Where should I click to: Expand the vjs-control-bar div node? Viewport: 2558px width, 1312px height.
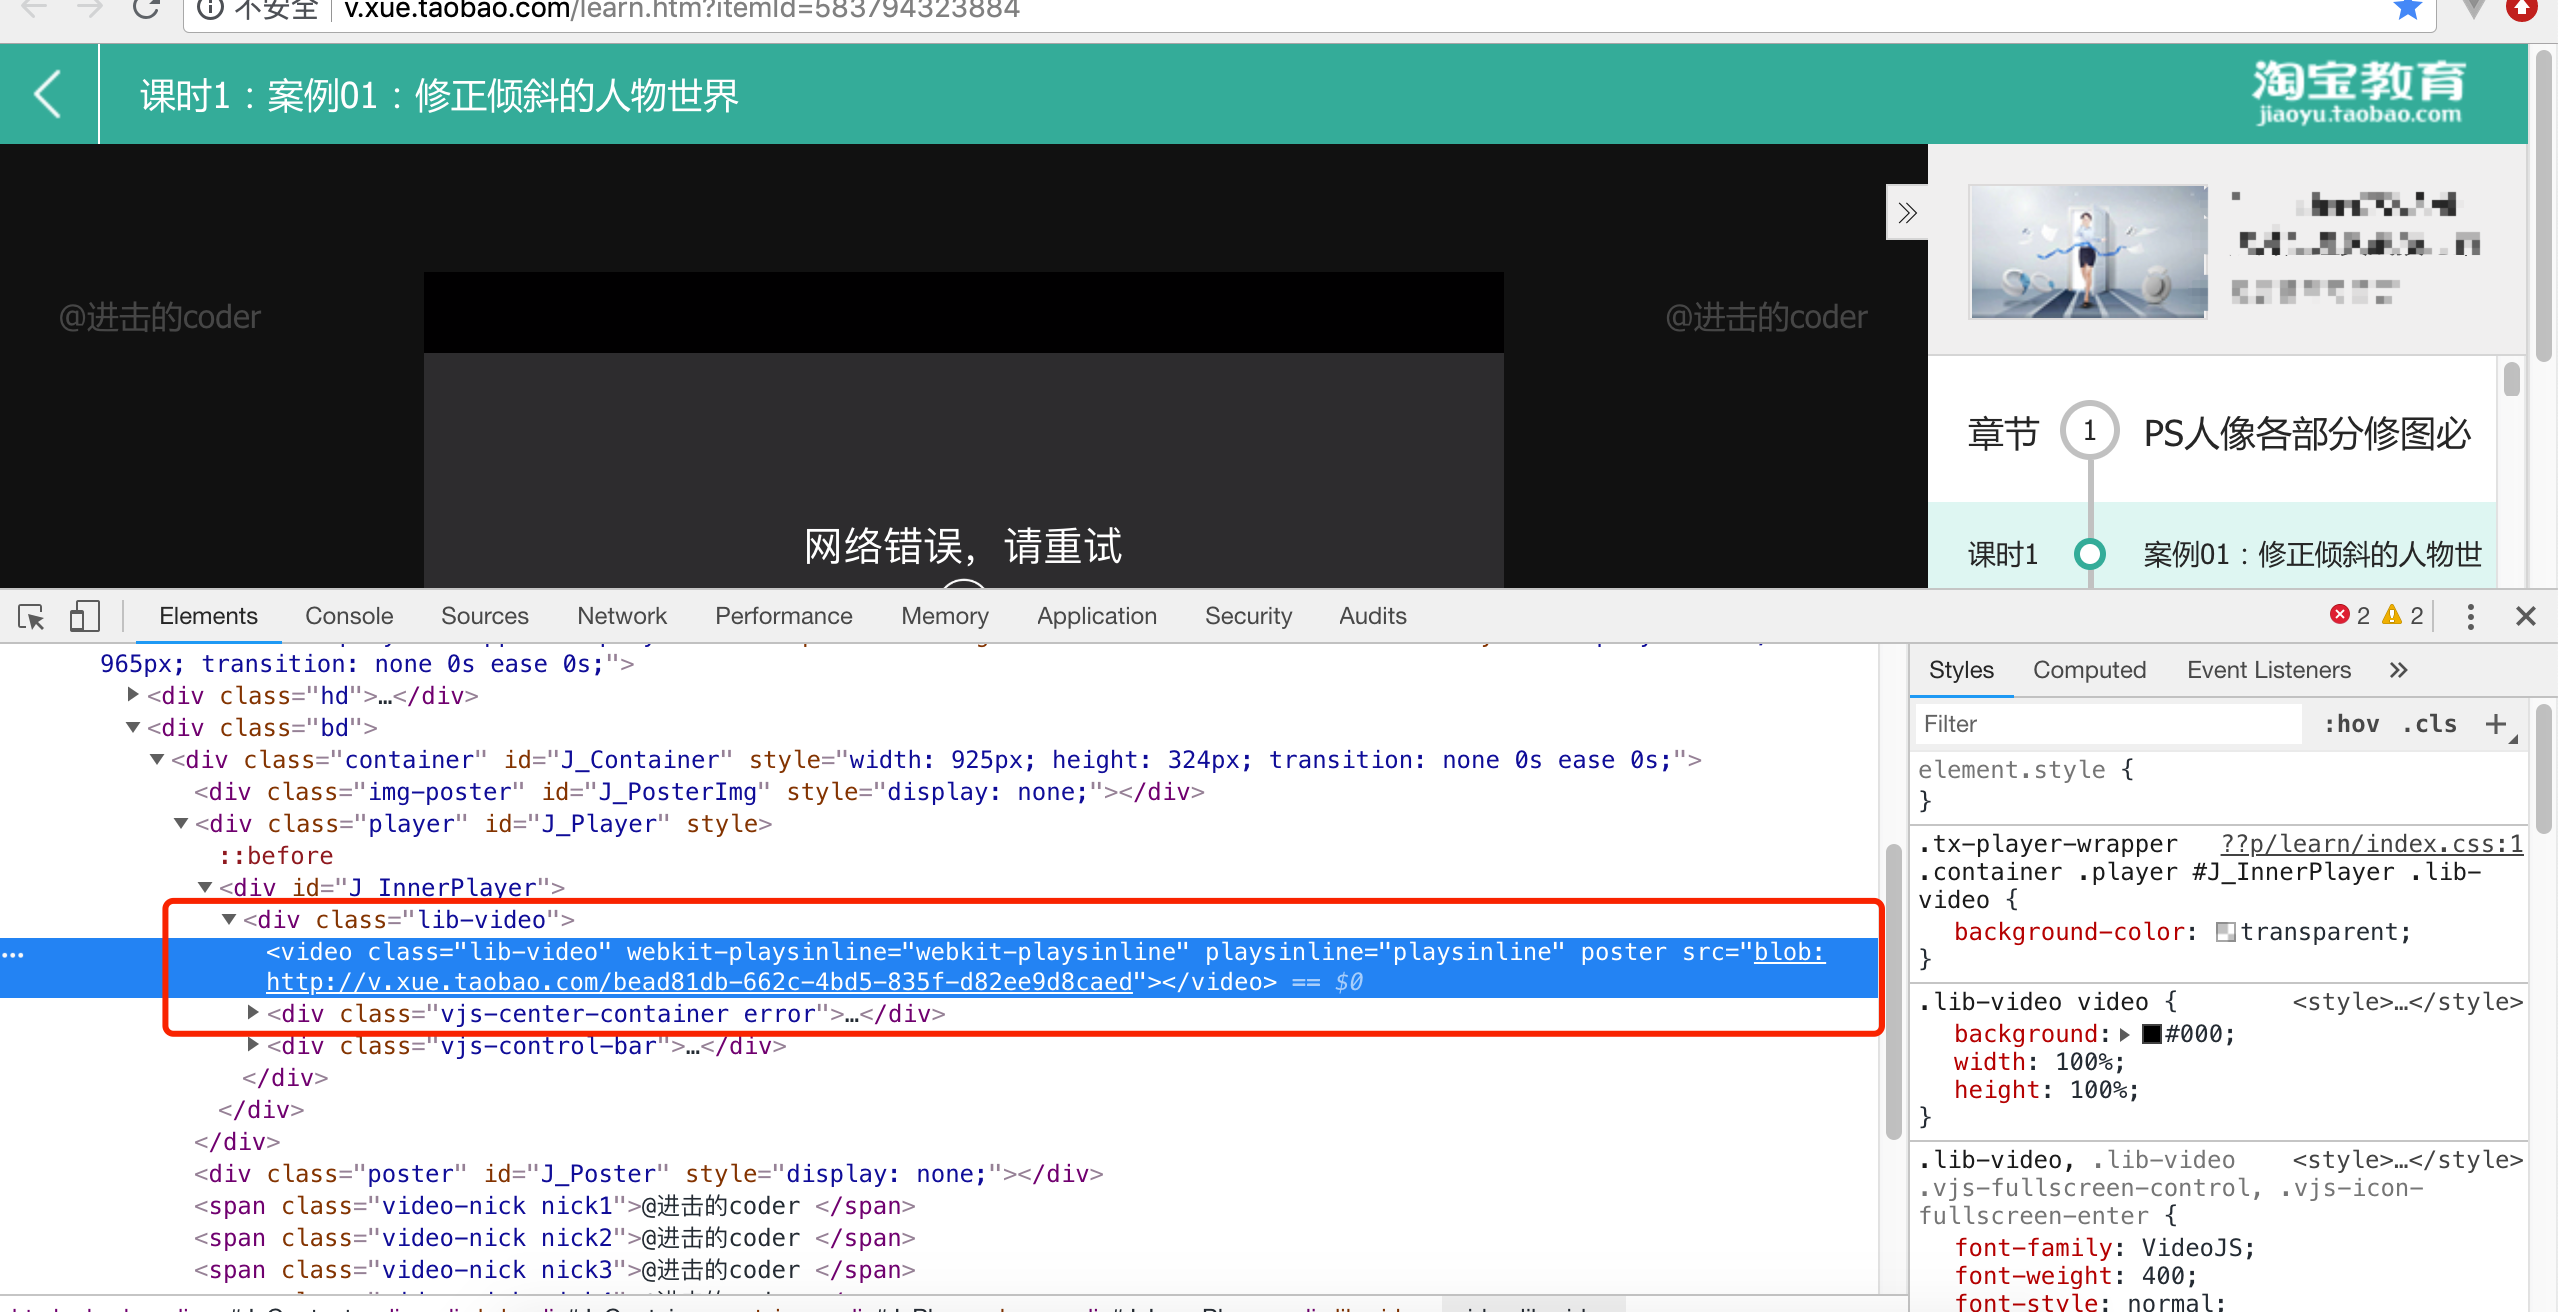point(253,1045)
